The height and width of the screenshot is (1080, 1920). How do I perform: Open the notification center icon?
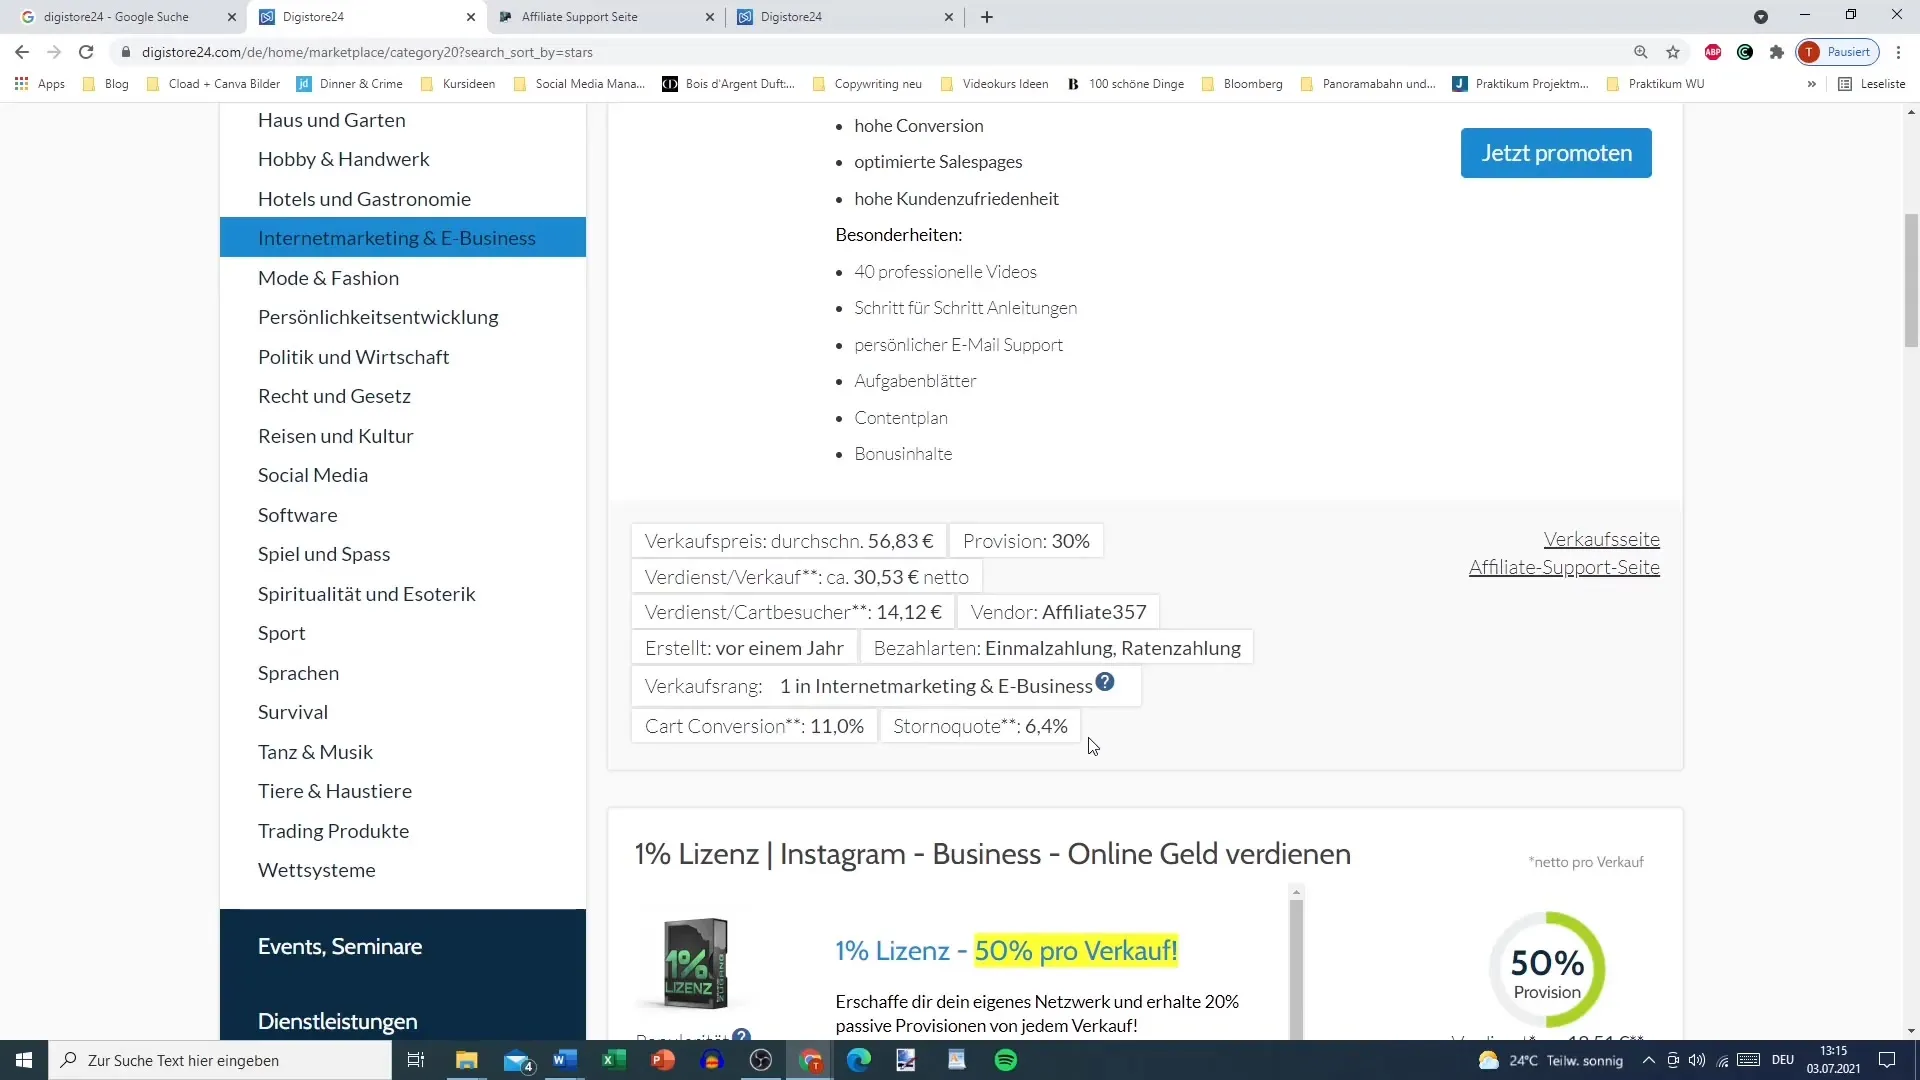coord(1887,1060)
